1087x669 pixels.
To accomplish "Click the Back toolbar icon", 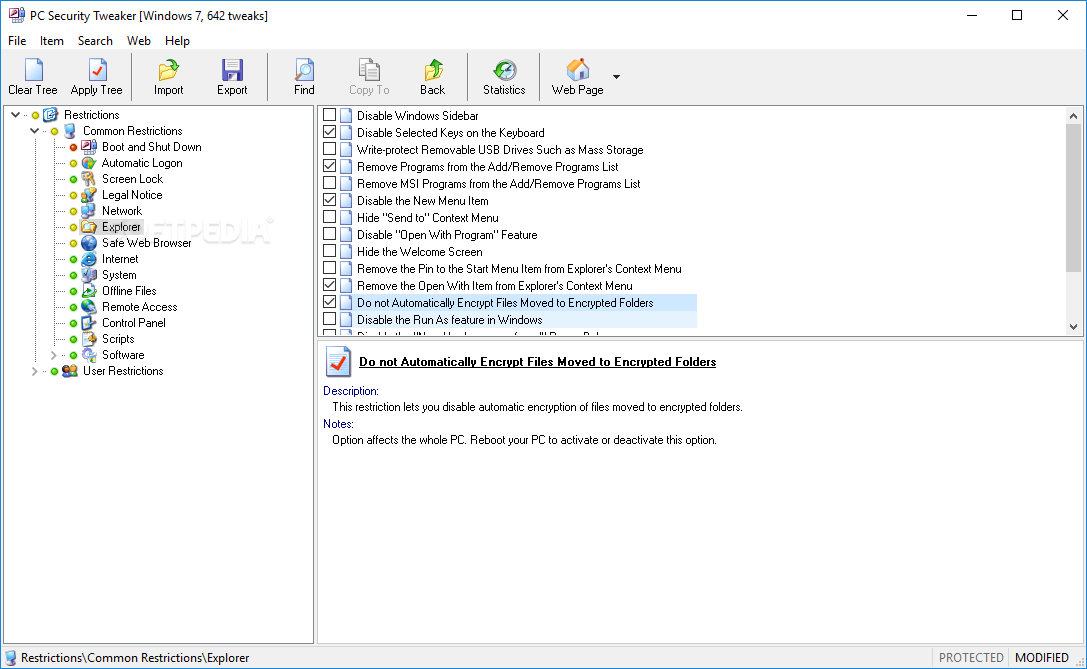I will tap(433, 70).
